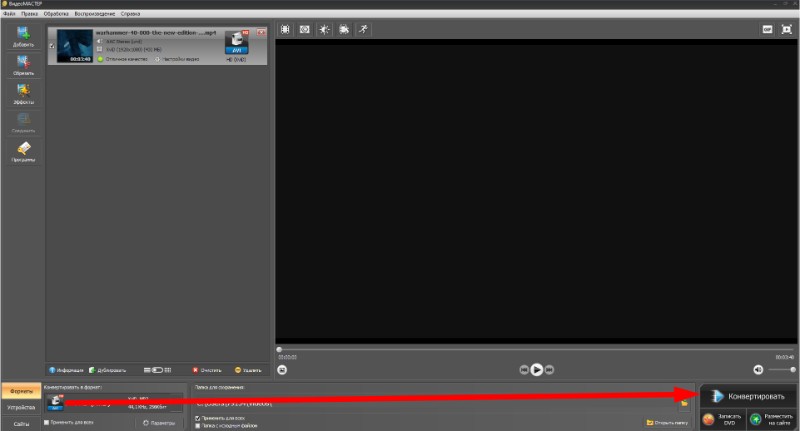Switch to the Устройства tab
The width and height of the screenshot is (800, 431).
tap(21, 408)
